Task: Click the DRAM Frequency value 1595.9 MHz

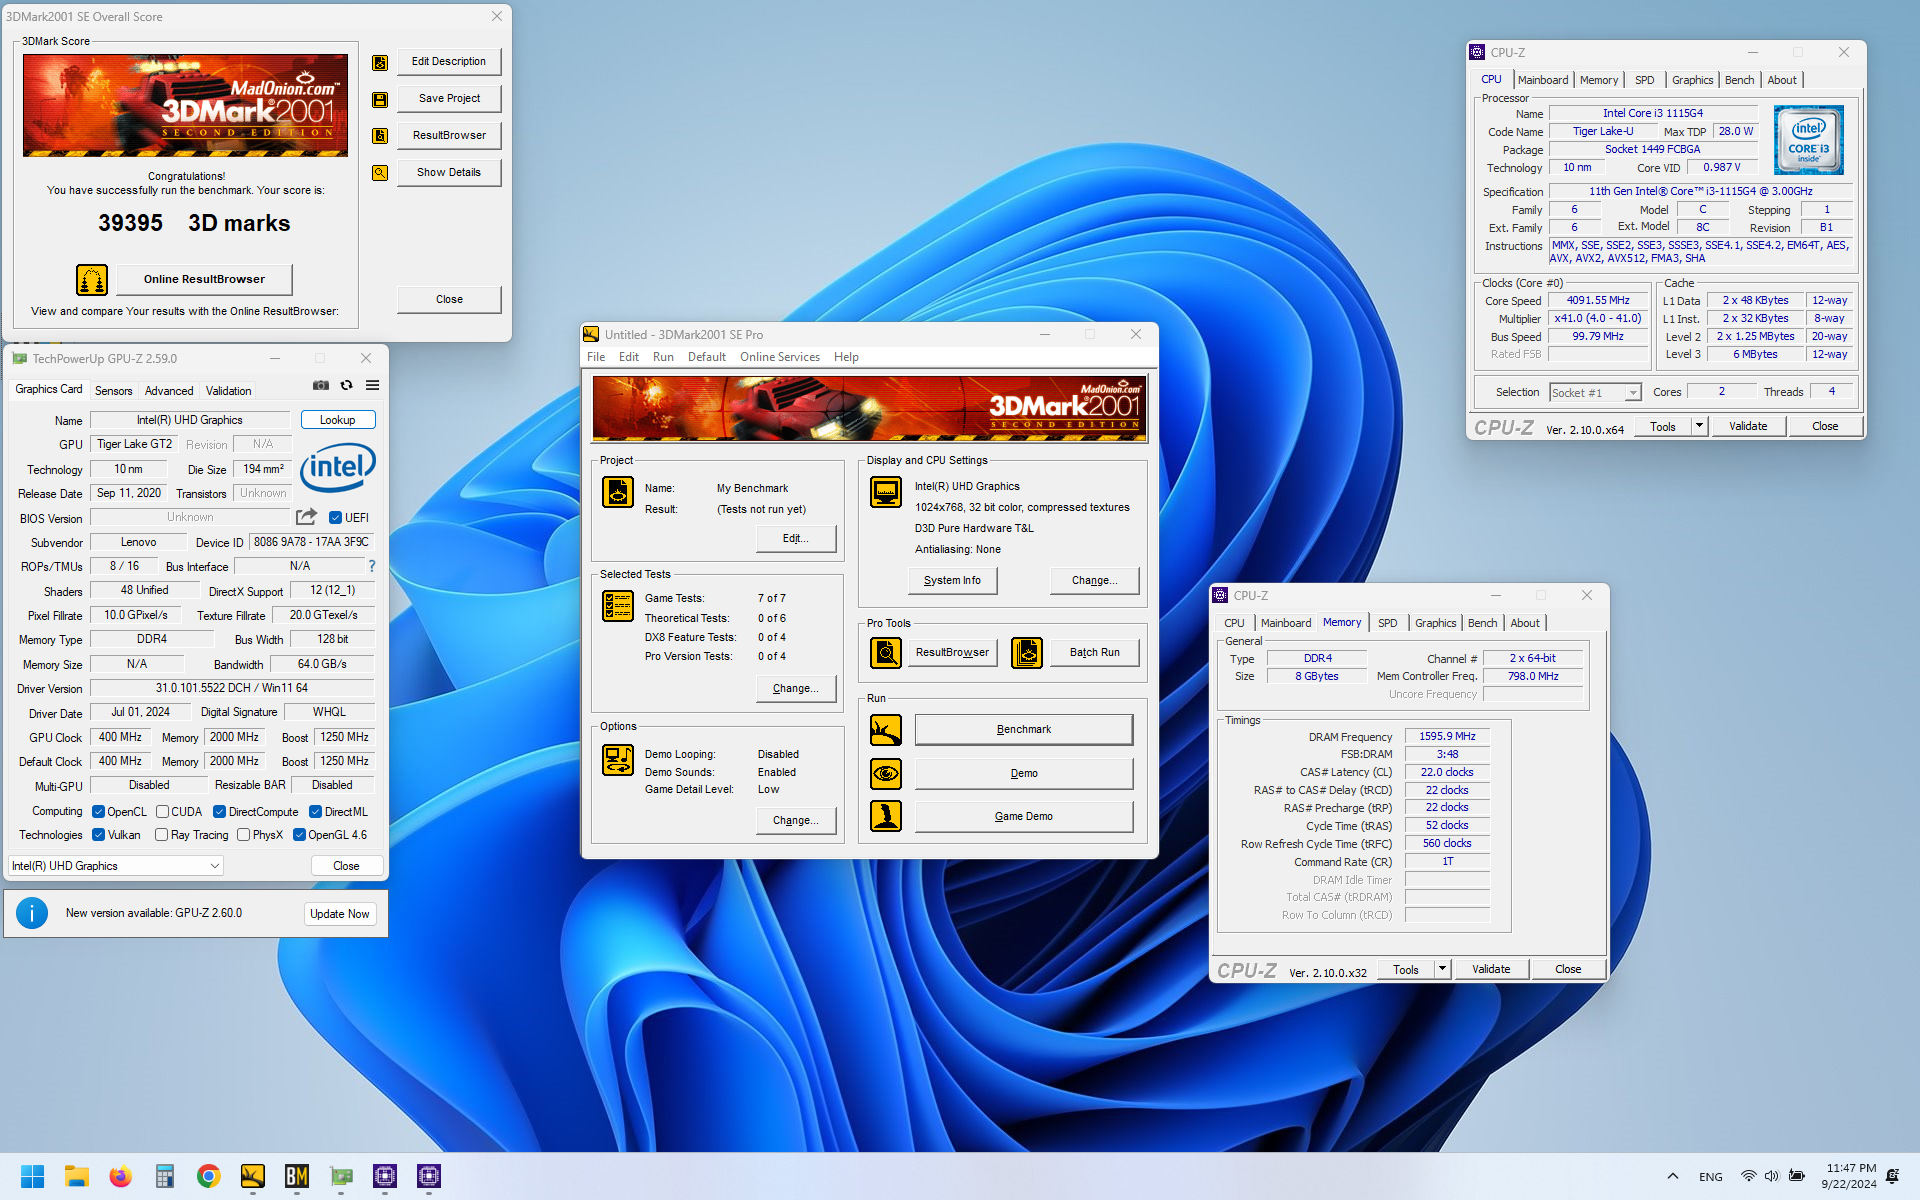Action: [1447, 736]
